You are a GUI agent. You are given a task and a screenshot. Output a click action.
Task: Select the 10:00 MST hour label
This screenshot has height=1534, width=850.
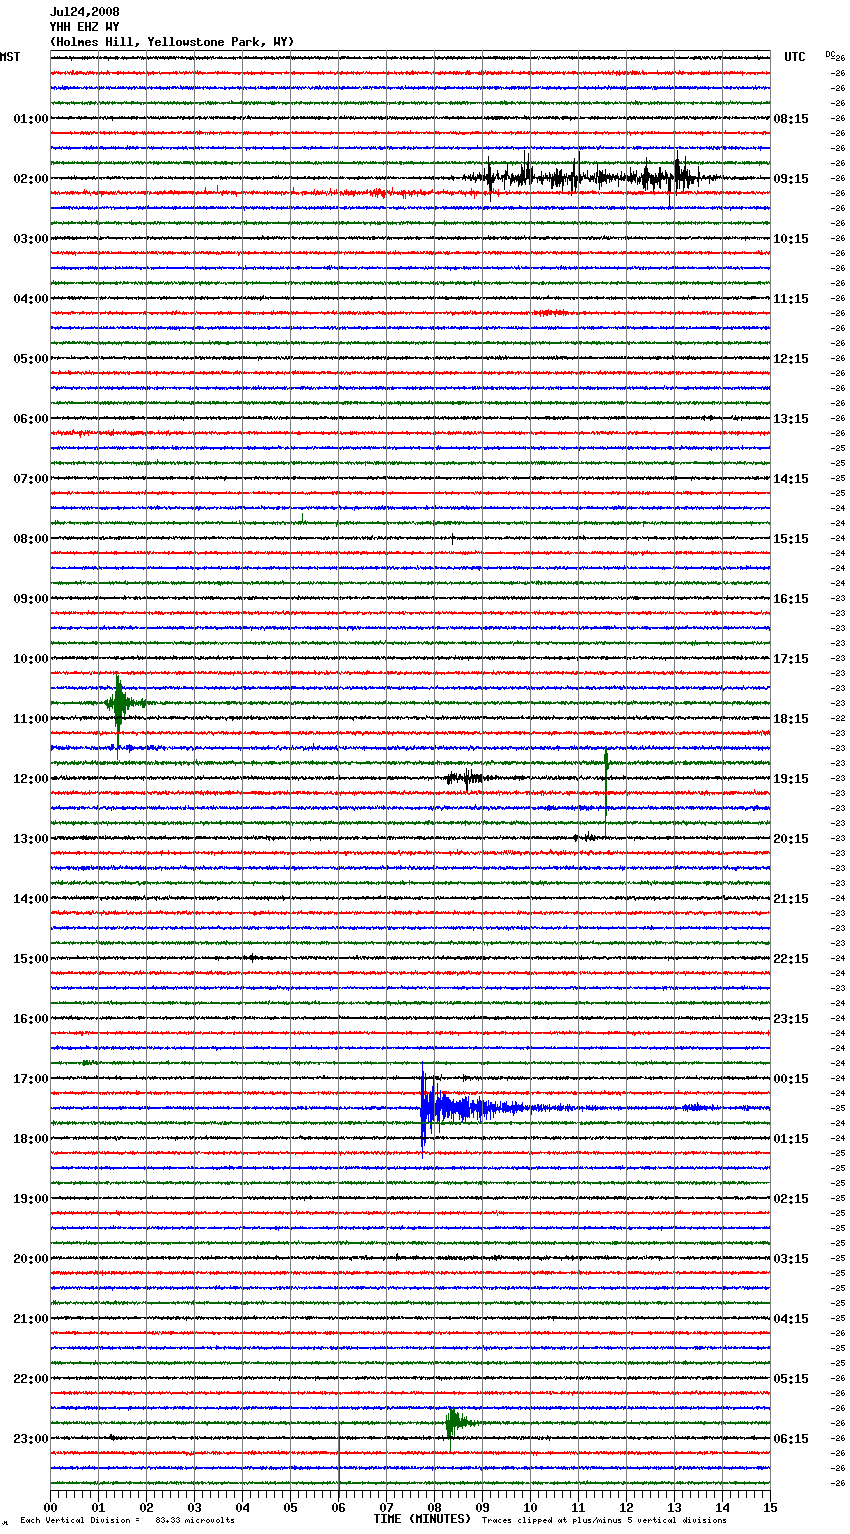(x=31, y=659)
